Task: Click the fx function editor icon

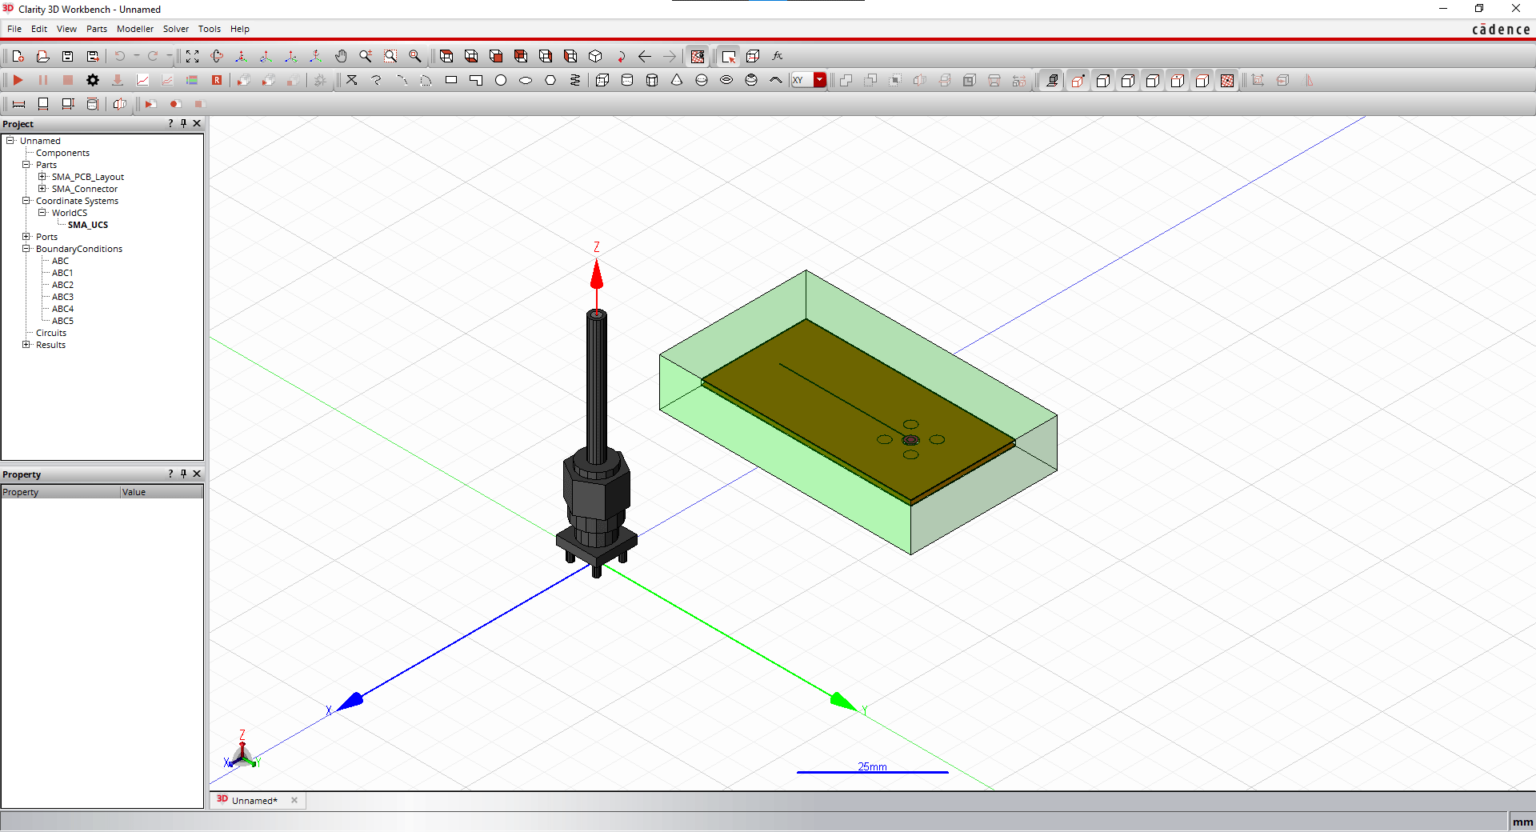Action: click(778, 56)
